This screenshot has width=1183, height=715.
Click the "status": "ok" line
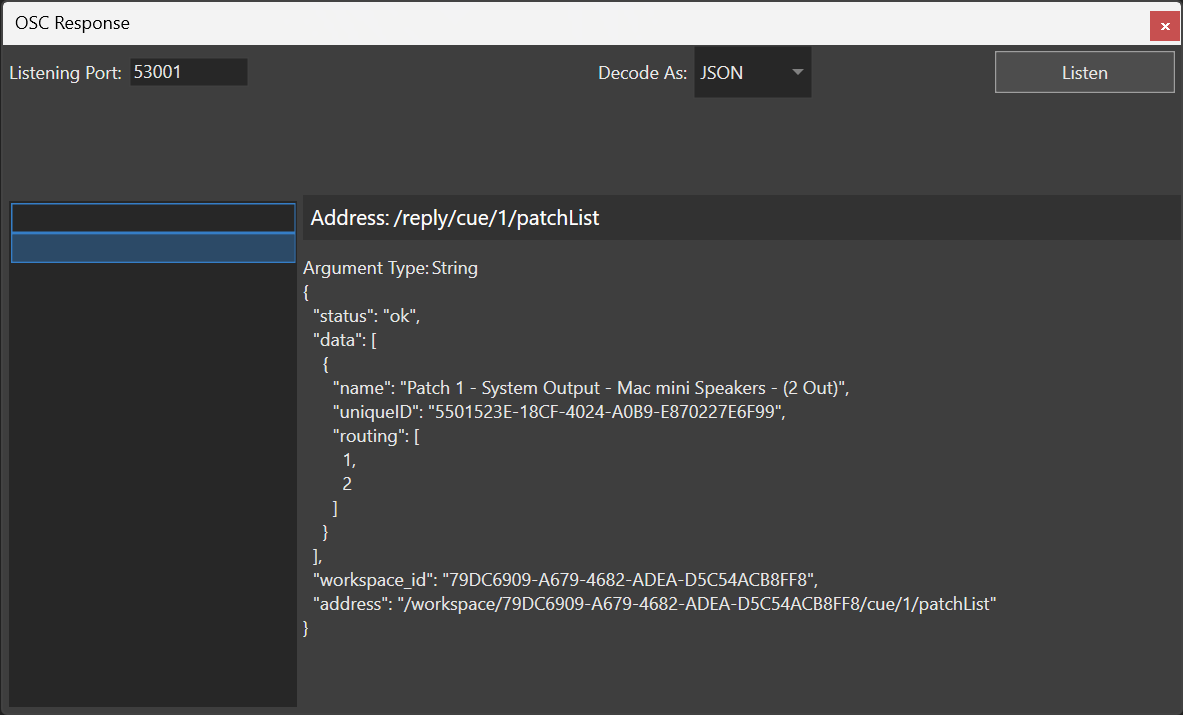coord(366,315)
